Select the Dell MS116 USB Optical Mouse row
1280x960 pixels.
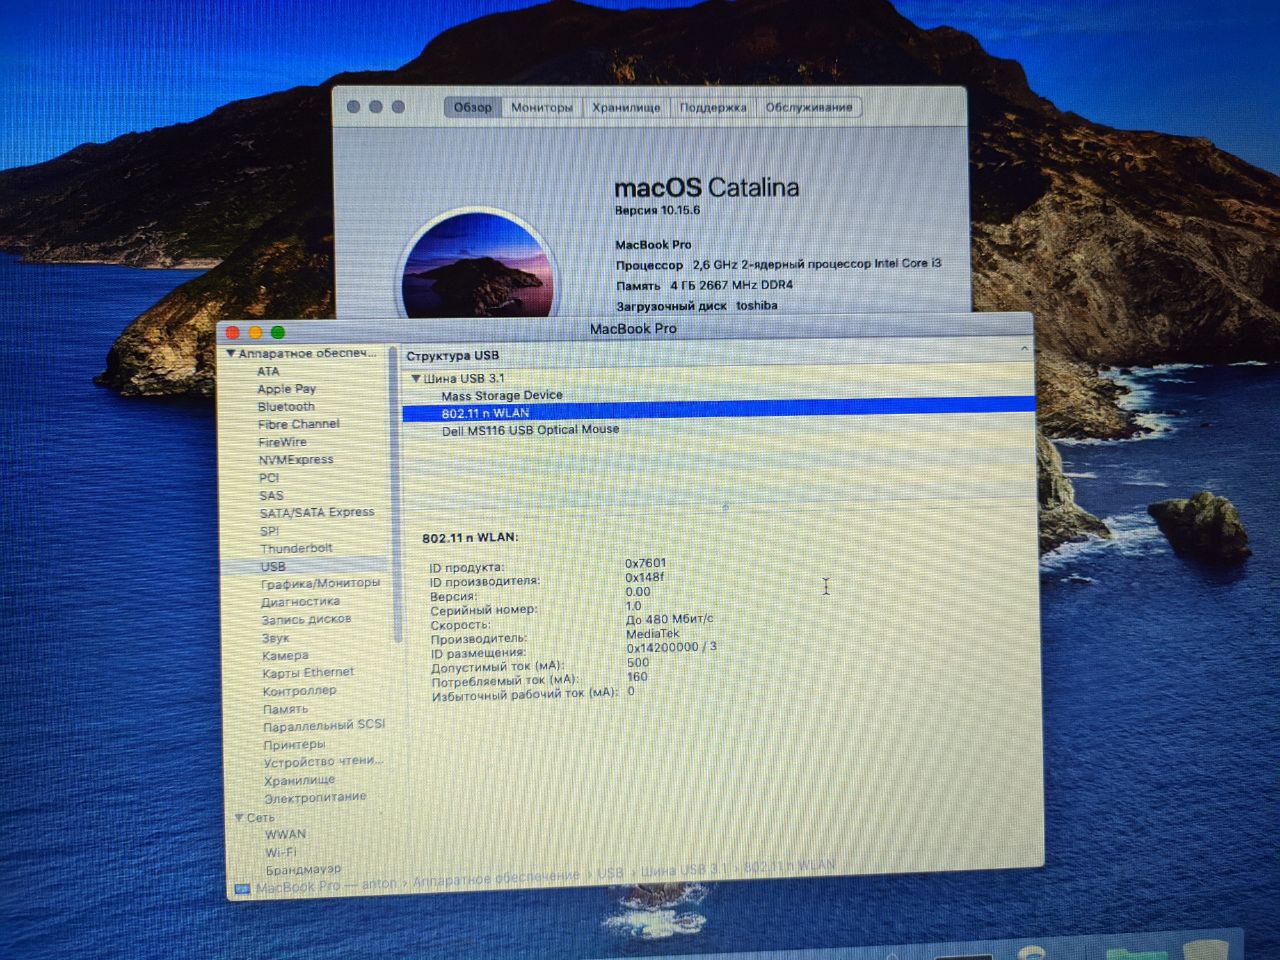pyautogui.click(x=718, y=429)
